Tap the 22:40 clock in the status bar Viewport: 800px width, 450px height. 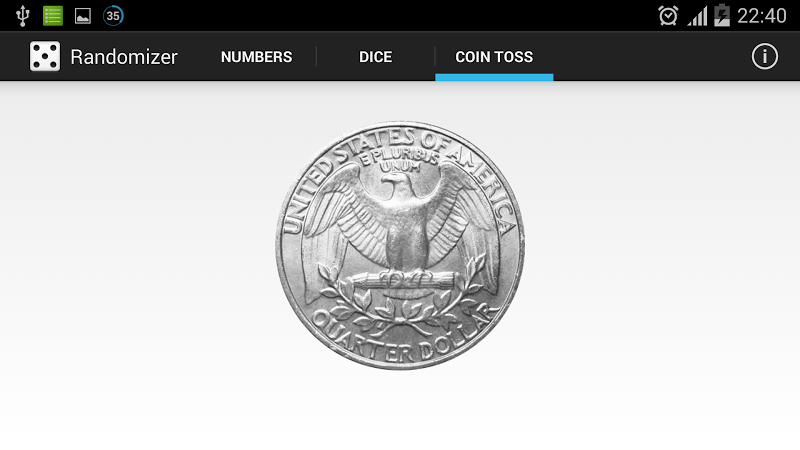pyautogui.click(x=762, y=16)
